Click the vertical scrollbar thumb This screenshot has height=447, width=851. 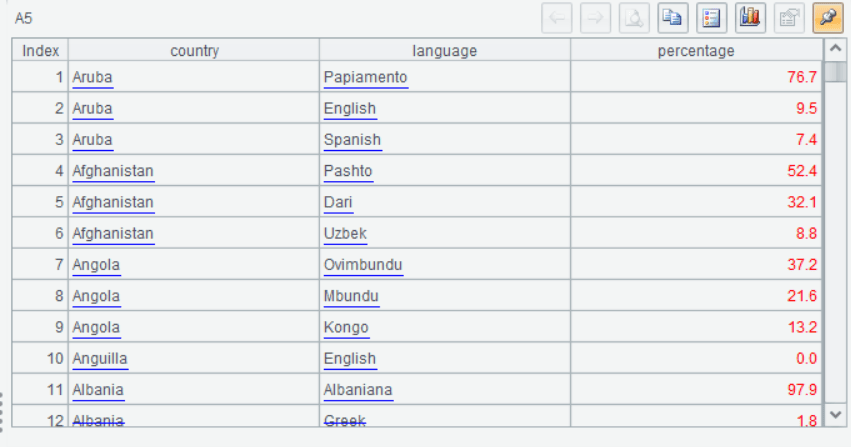(836, 72)
